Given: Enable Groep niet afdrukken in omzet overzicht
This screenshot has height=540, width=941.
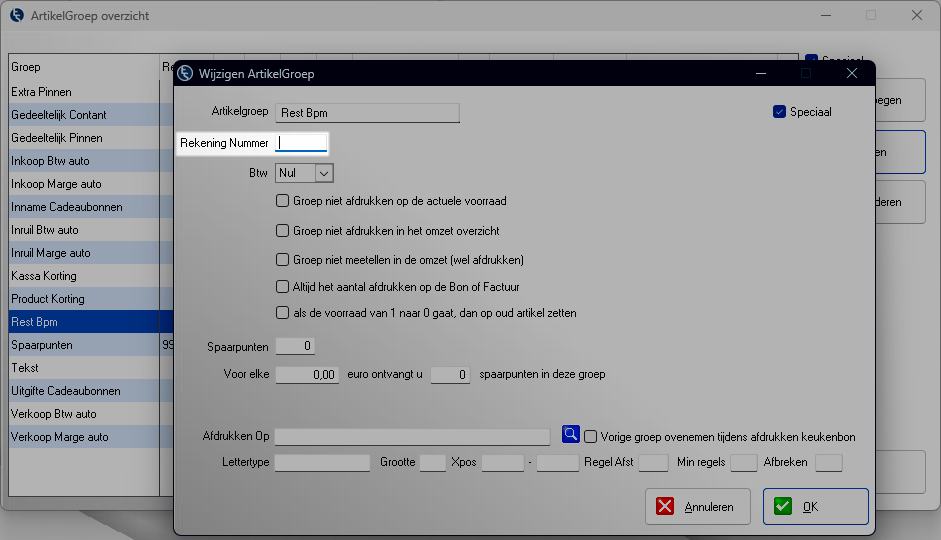Looking at the screenshot, I should [x=283, y=230].
